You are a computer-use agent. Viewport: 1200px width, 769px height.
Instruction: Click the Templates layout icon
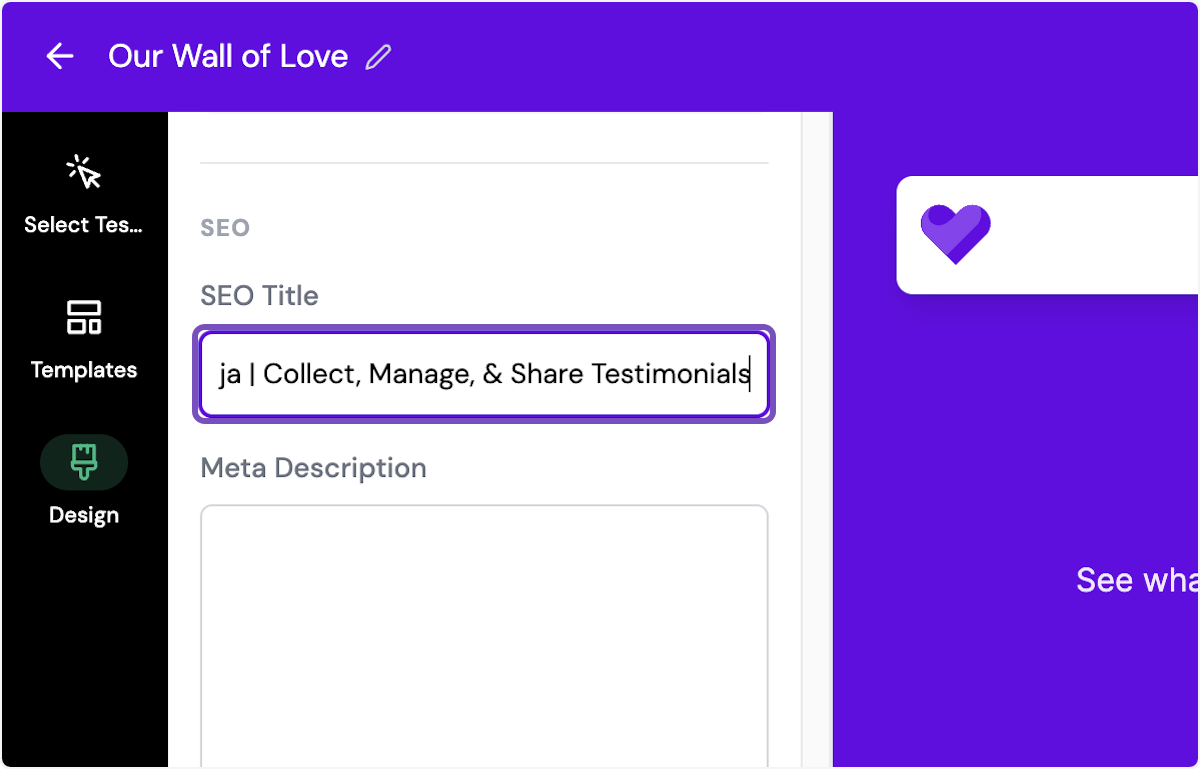84,318
